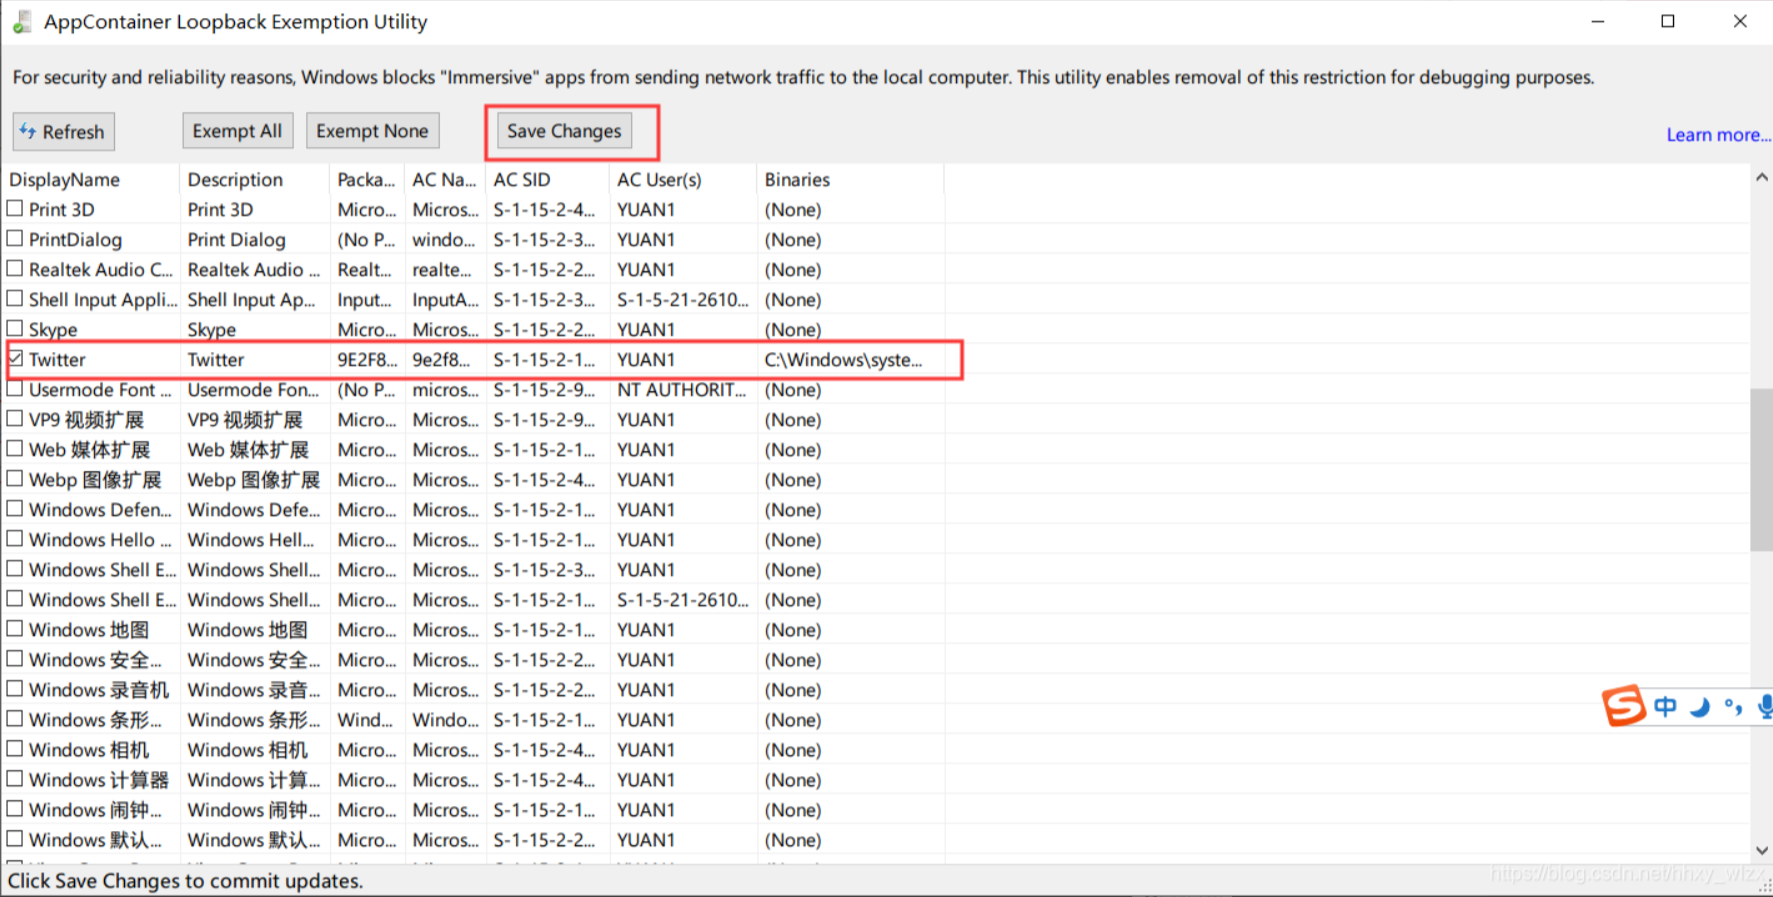
Task: Click the status bar message text
Action: tap(186, 881)
